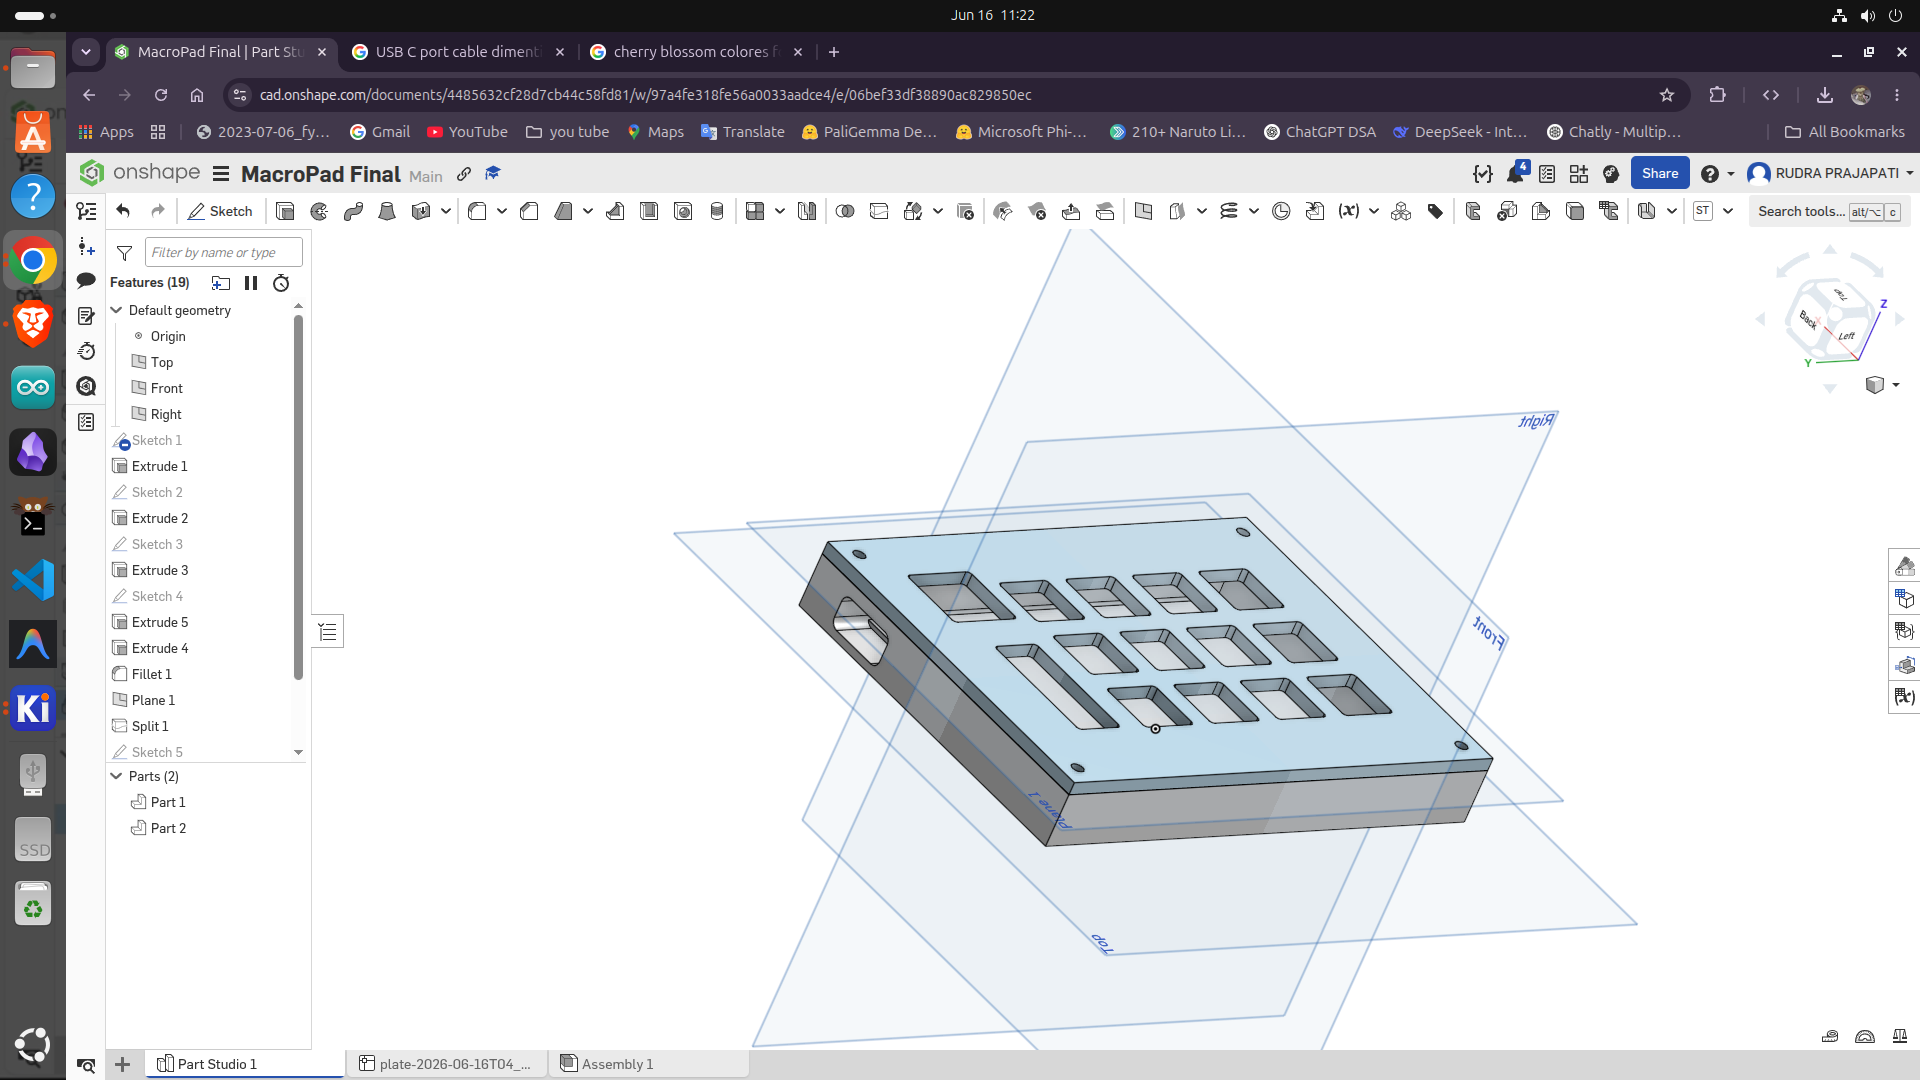Open Visual Studio Code from the dock
The height and width of the screenshot is (1080, 1920).
(x=32, y=580)
